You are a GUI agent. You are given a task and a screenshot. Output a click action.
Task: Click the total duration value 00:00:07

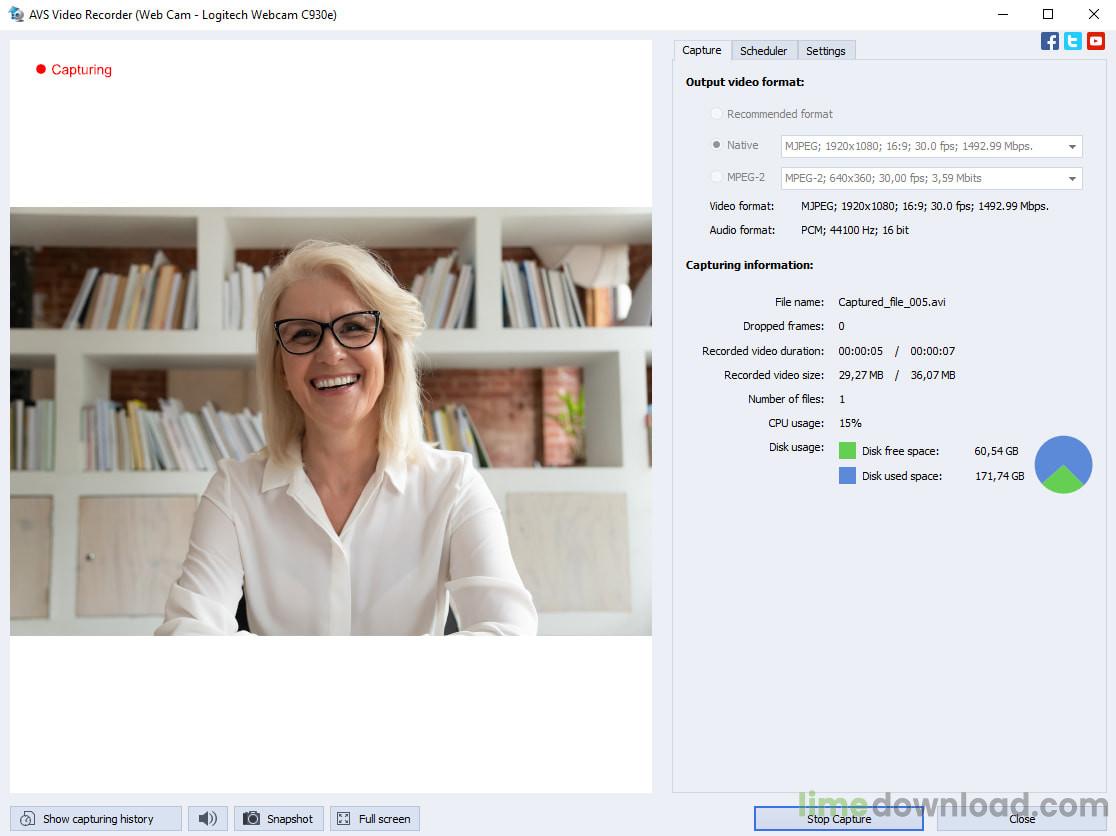pyautogui.click(x=932, y=351)
